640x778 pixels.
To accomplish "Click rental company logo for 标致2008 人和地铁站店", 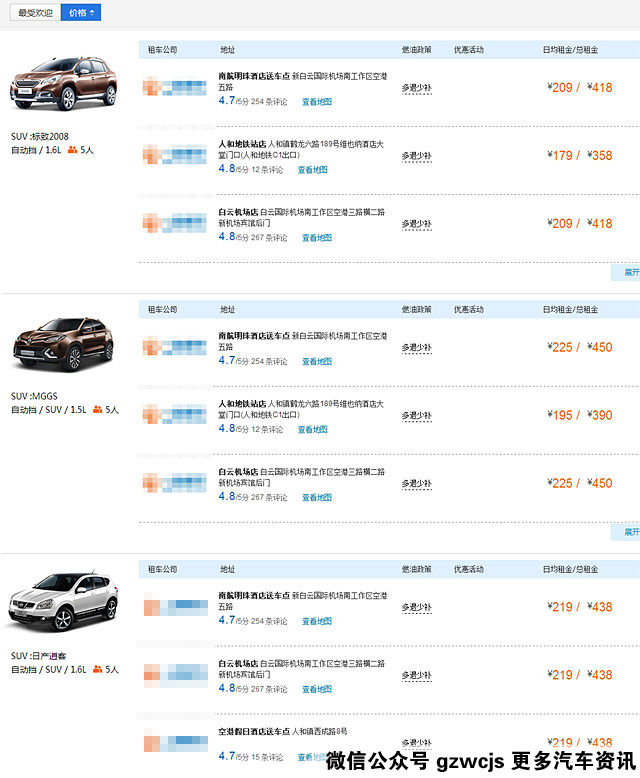I will tap(174, 155).
